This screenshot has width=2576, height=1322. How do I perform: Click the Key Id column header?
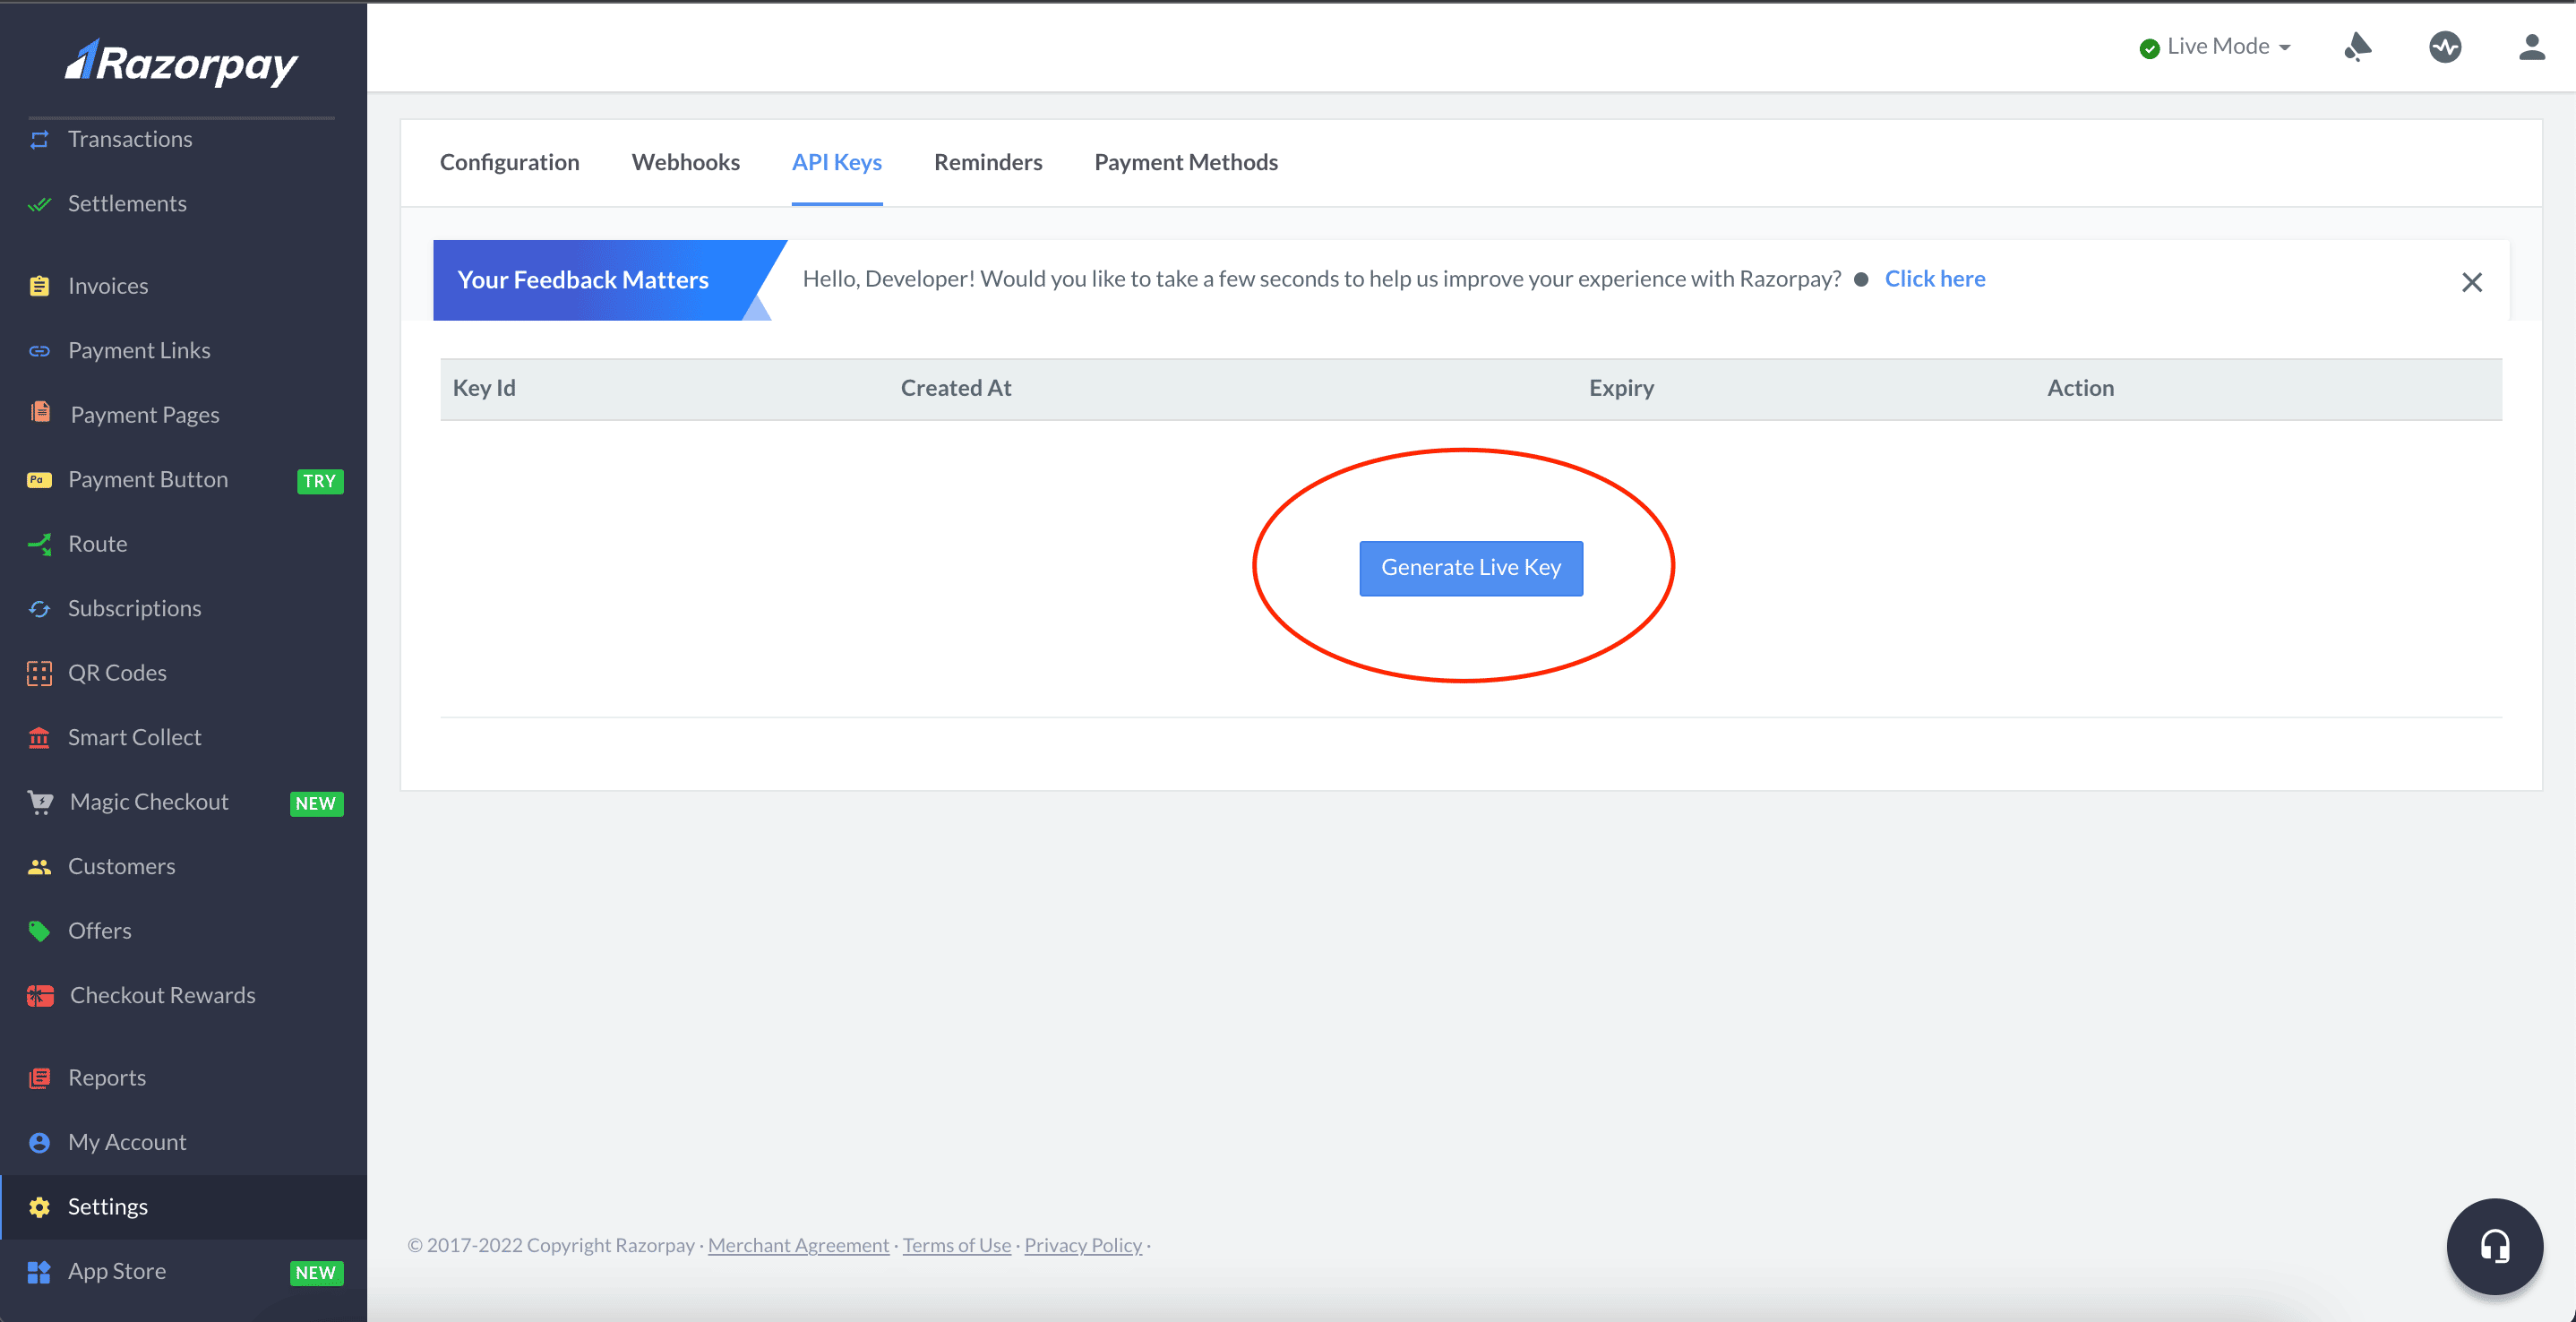coord(484,388)
